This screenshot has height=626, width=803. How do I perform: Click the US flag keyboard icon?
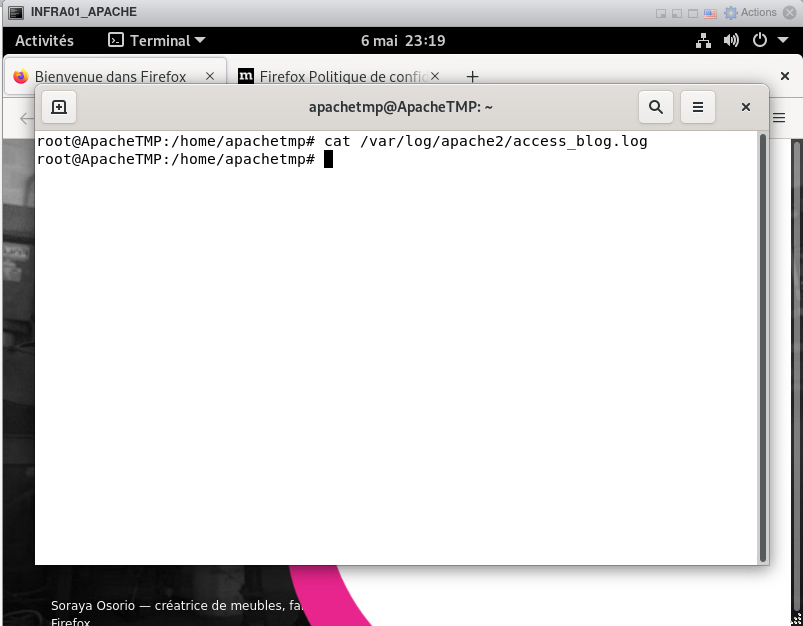[x=710, y=13]
